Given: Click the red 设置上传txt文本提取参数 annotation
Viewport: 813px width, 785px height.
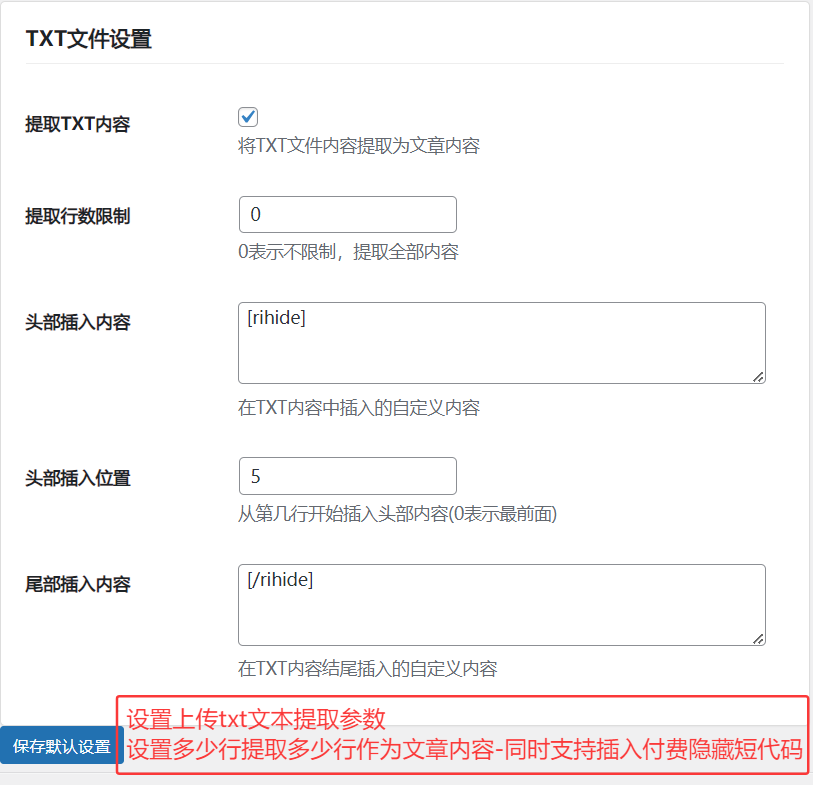Looking at the screenshot, I should (256, 718).
